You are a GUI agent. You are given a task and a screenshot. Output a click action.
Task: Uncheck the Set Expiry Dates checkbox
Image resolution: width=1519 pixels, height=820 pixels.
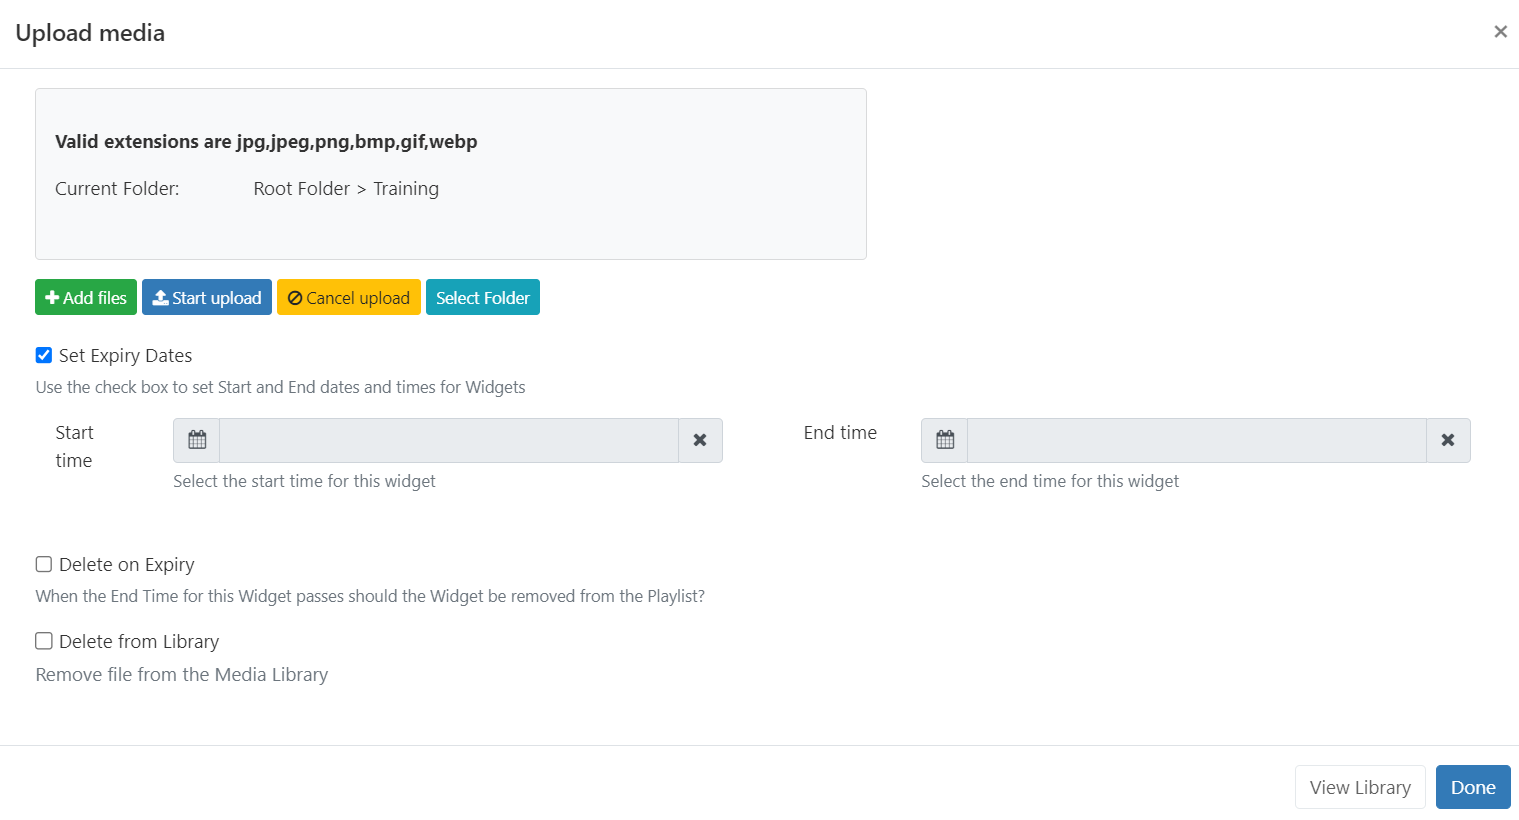tap(44, 356)
